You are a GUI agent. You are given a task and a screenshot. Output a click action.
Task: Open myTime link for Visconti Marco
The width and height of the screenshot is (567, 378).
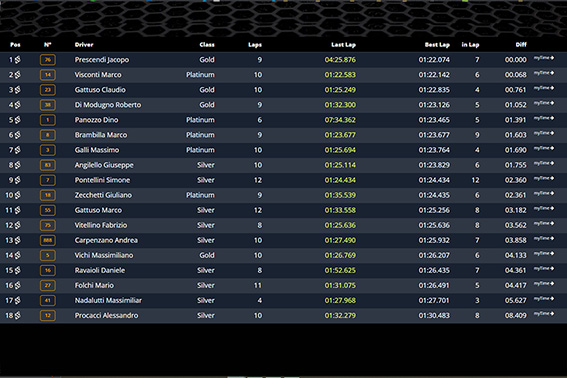click(544, 73)
